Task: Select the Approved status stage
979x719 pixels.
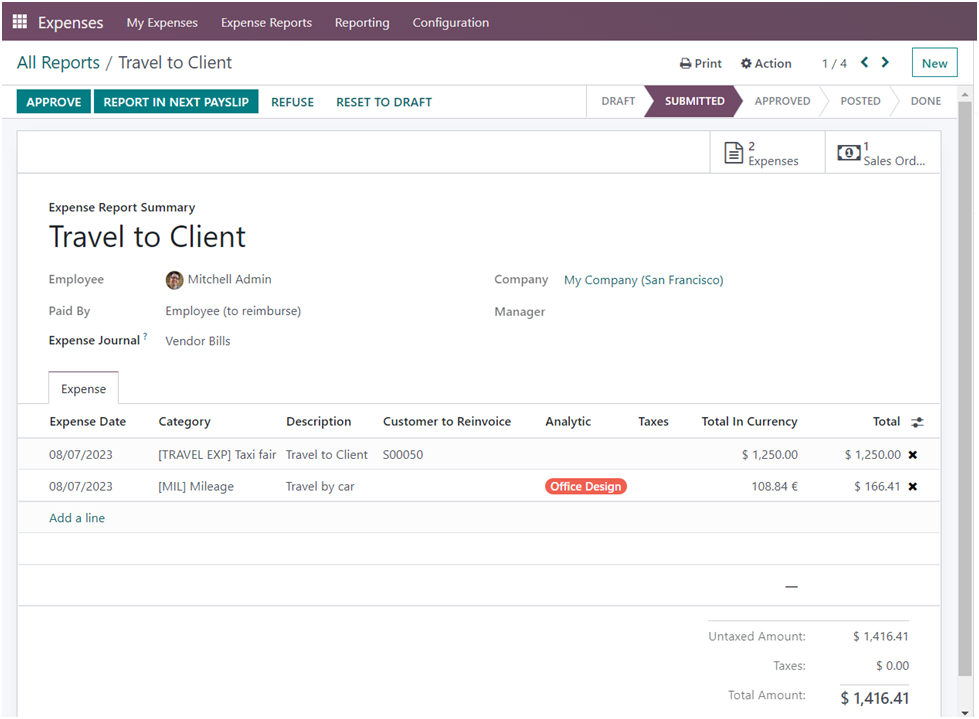Action: pyautogui.click(x=782, y=101)
